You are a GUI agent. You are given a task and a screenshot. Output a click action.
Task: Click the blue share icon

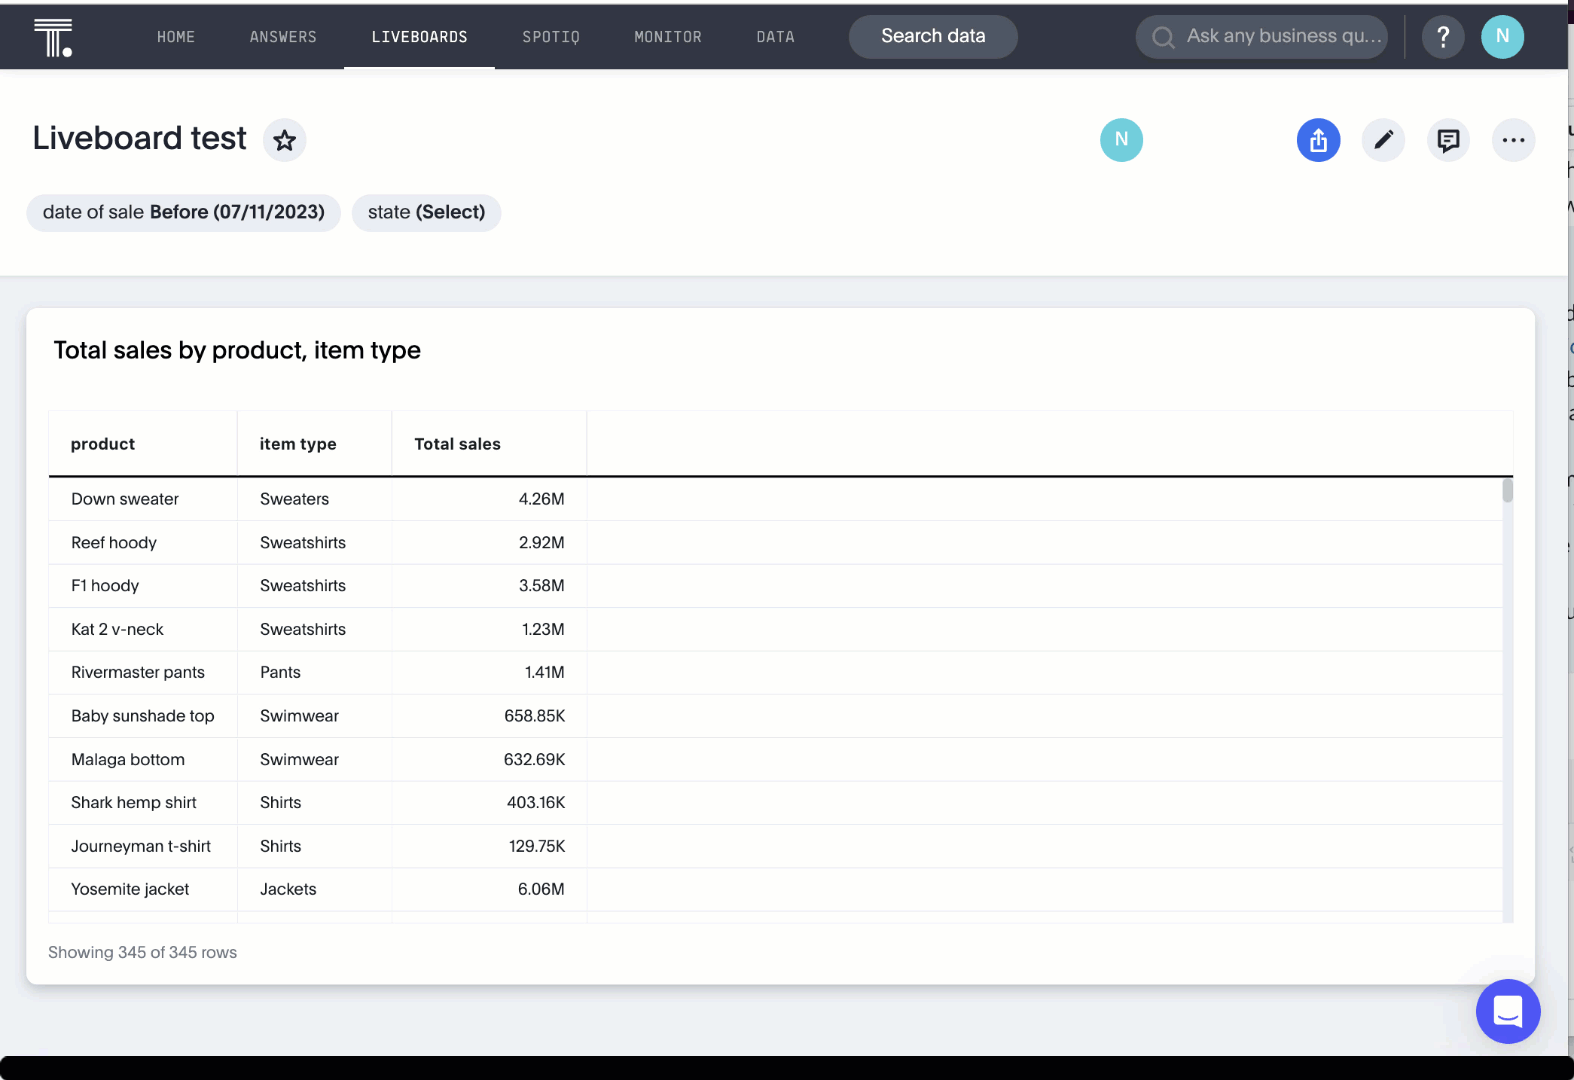tap(1318, 140)
